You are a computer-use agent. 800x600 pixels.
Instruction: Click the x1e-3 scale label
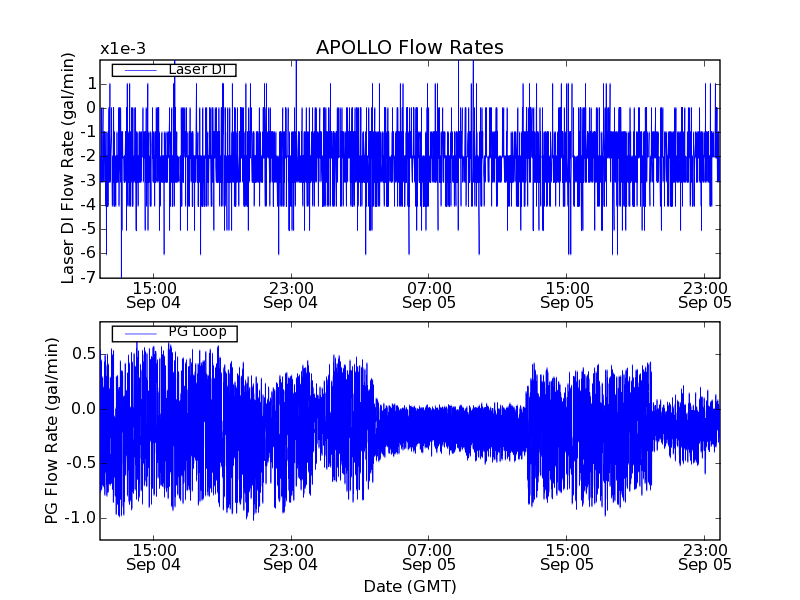[123, 49]
